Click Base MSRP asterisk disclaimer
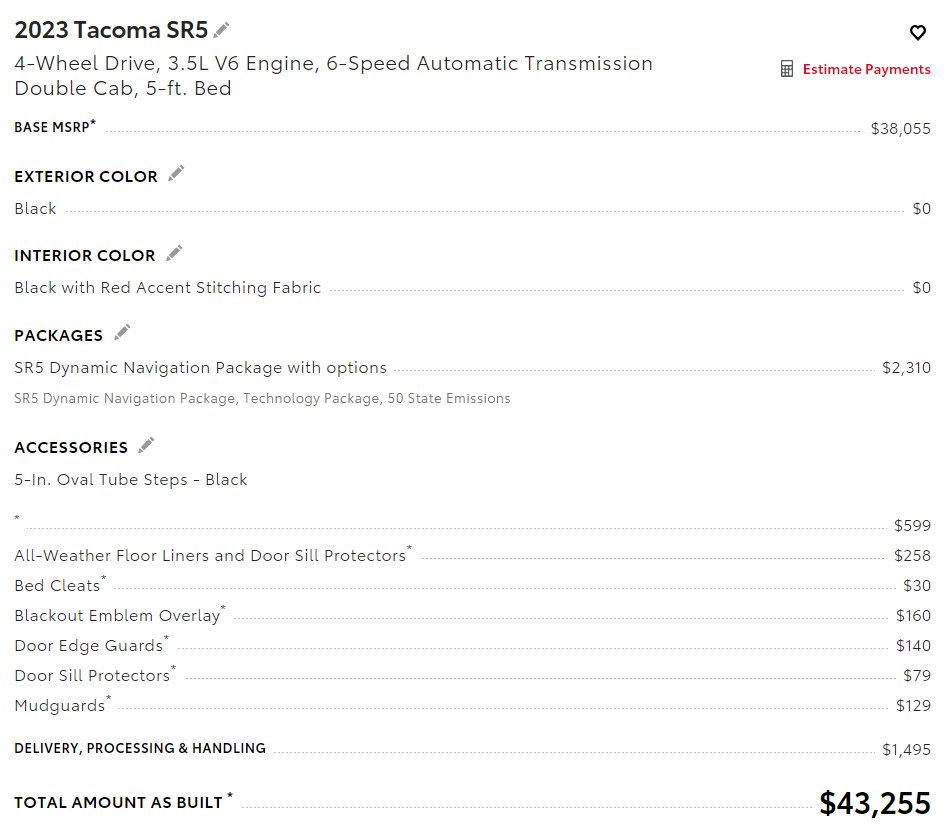This screenshot has width=948, height=833. (x=93, y=122)
